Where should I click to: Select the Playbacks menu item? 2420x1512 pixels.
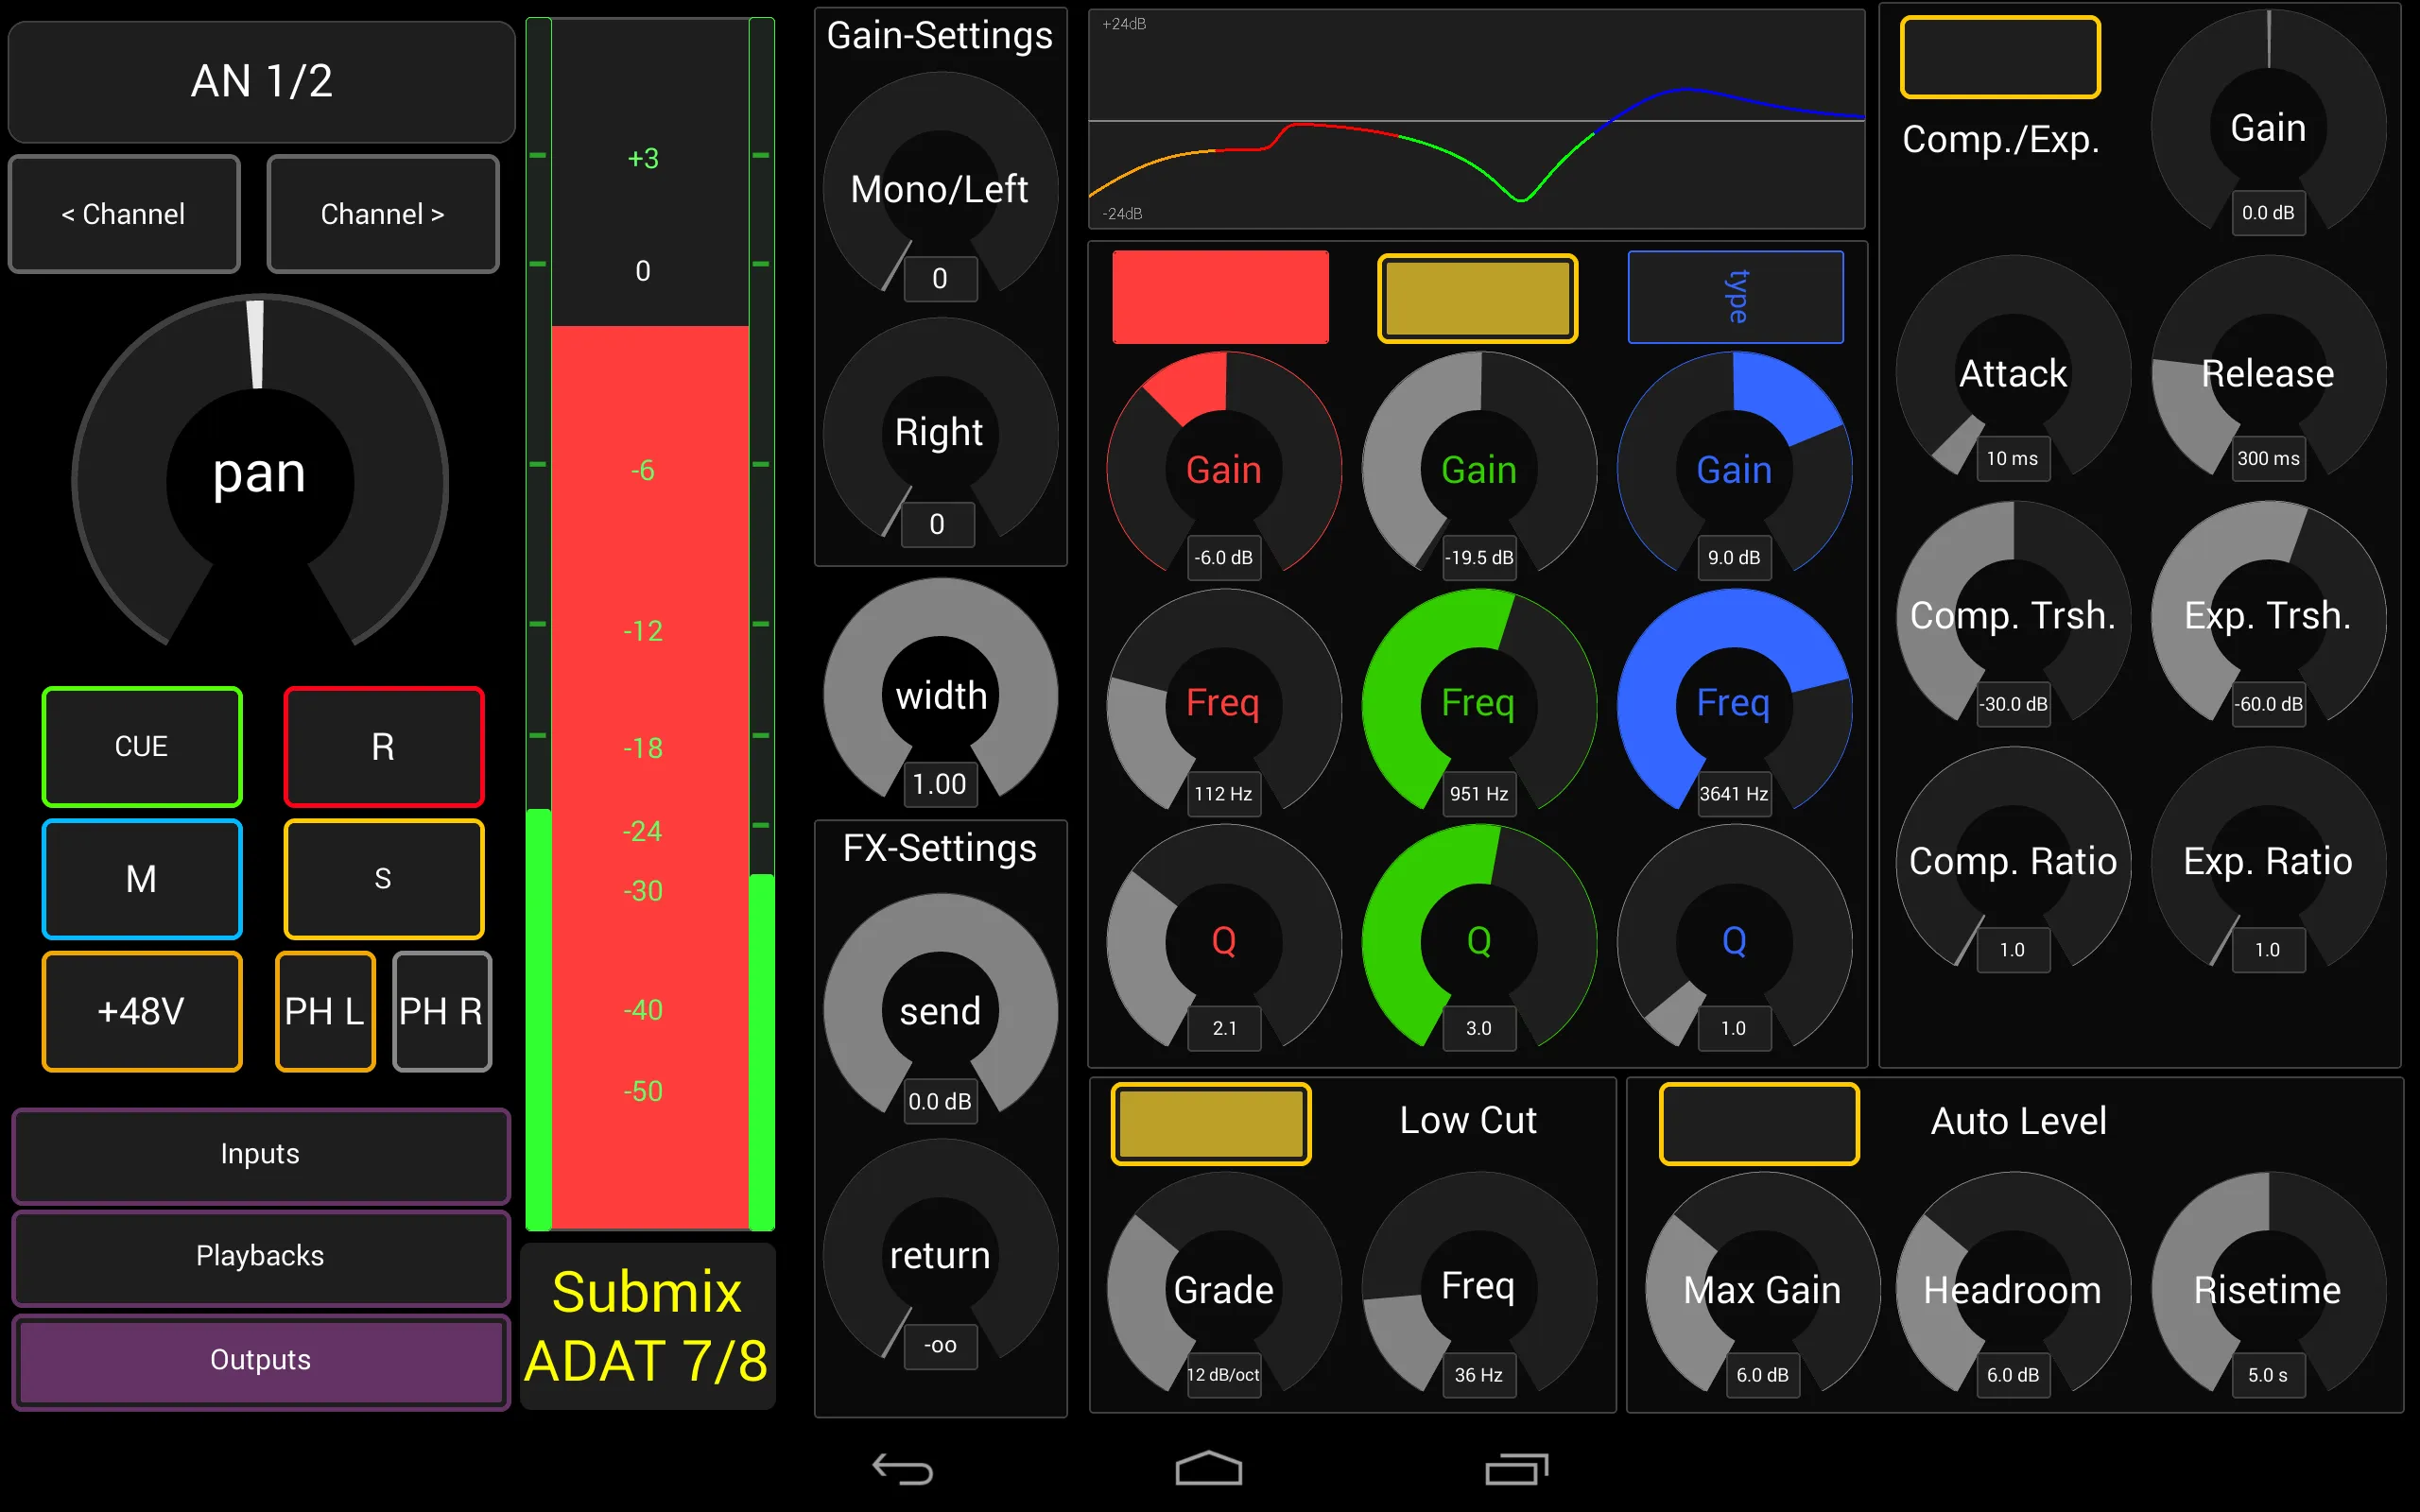[260, 1252]
